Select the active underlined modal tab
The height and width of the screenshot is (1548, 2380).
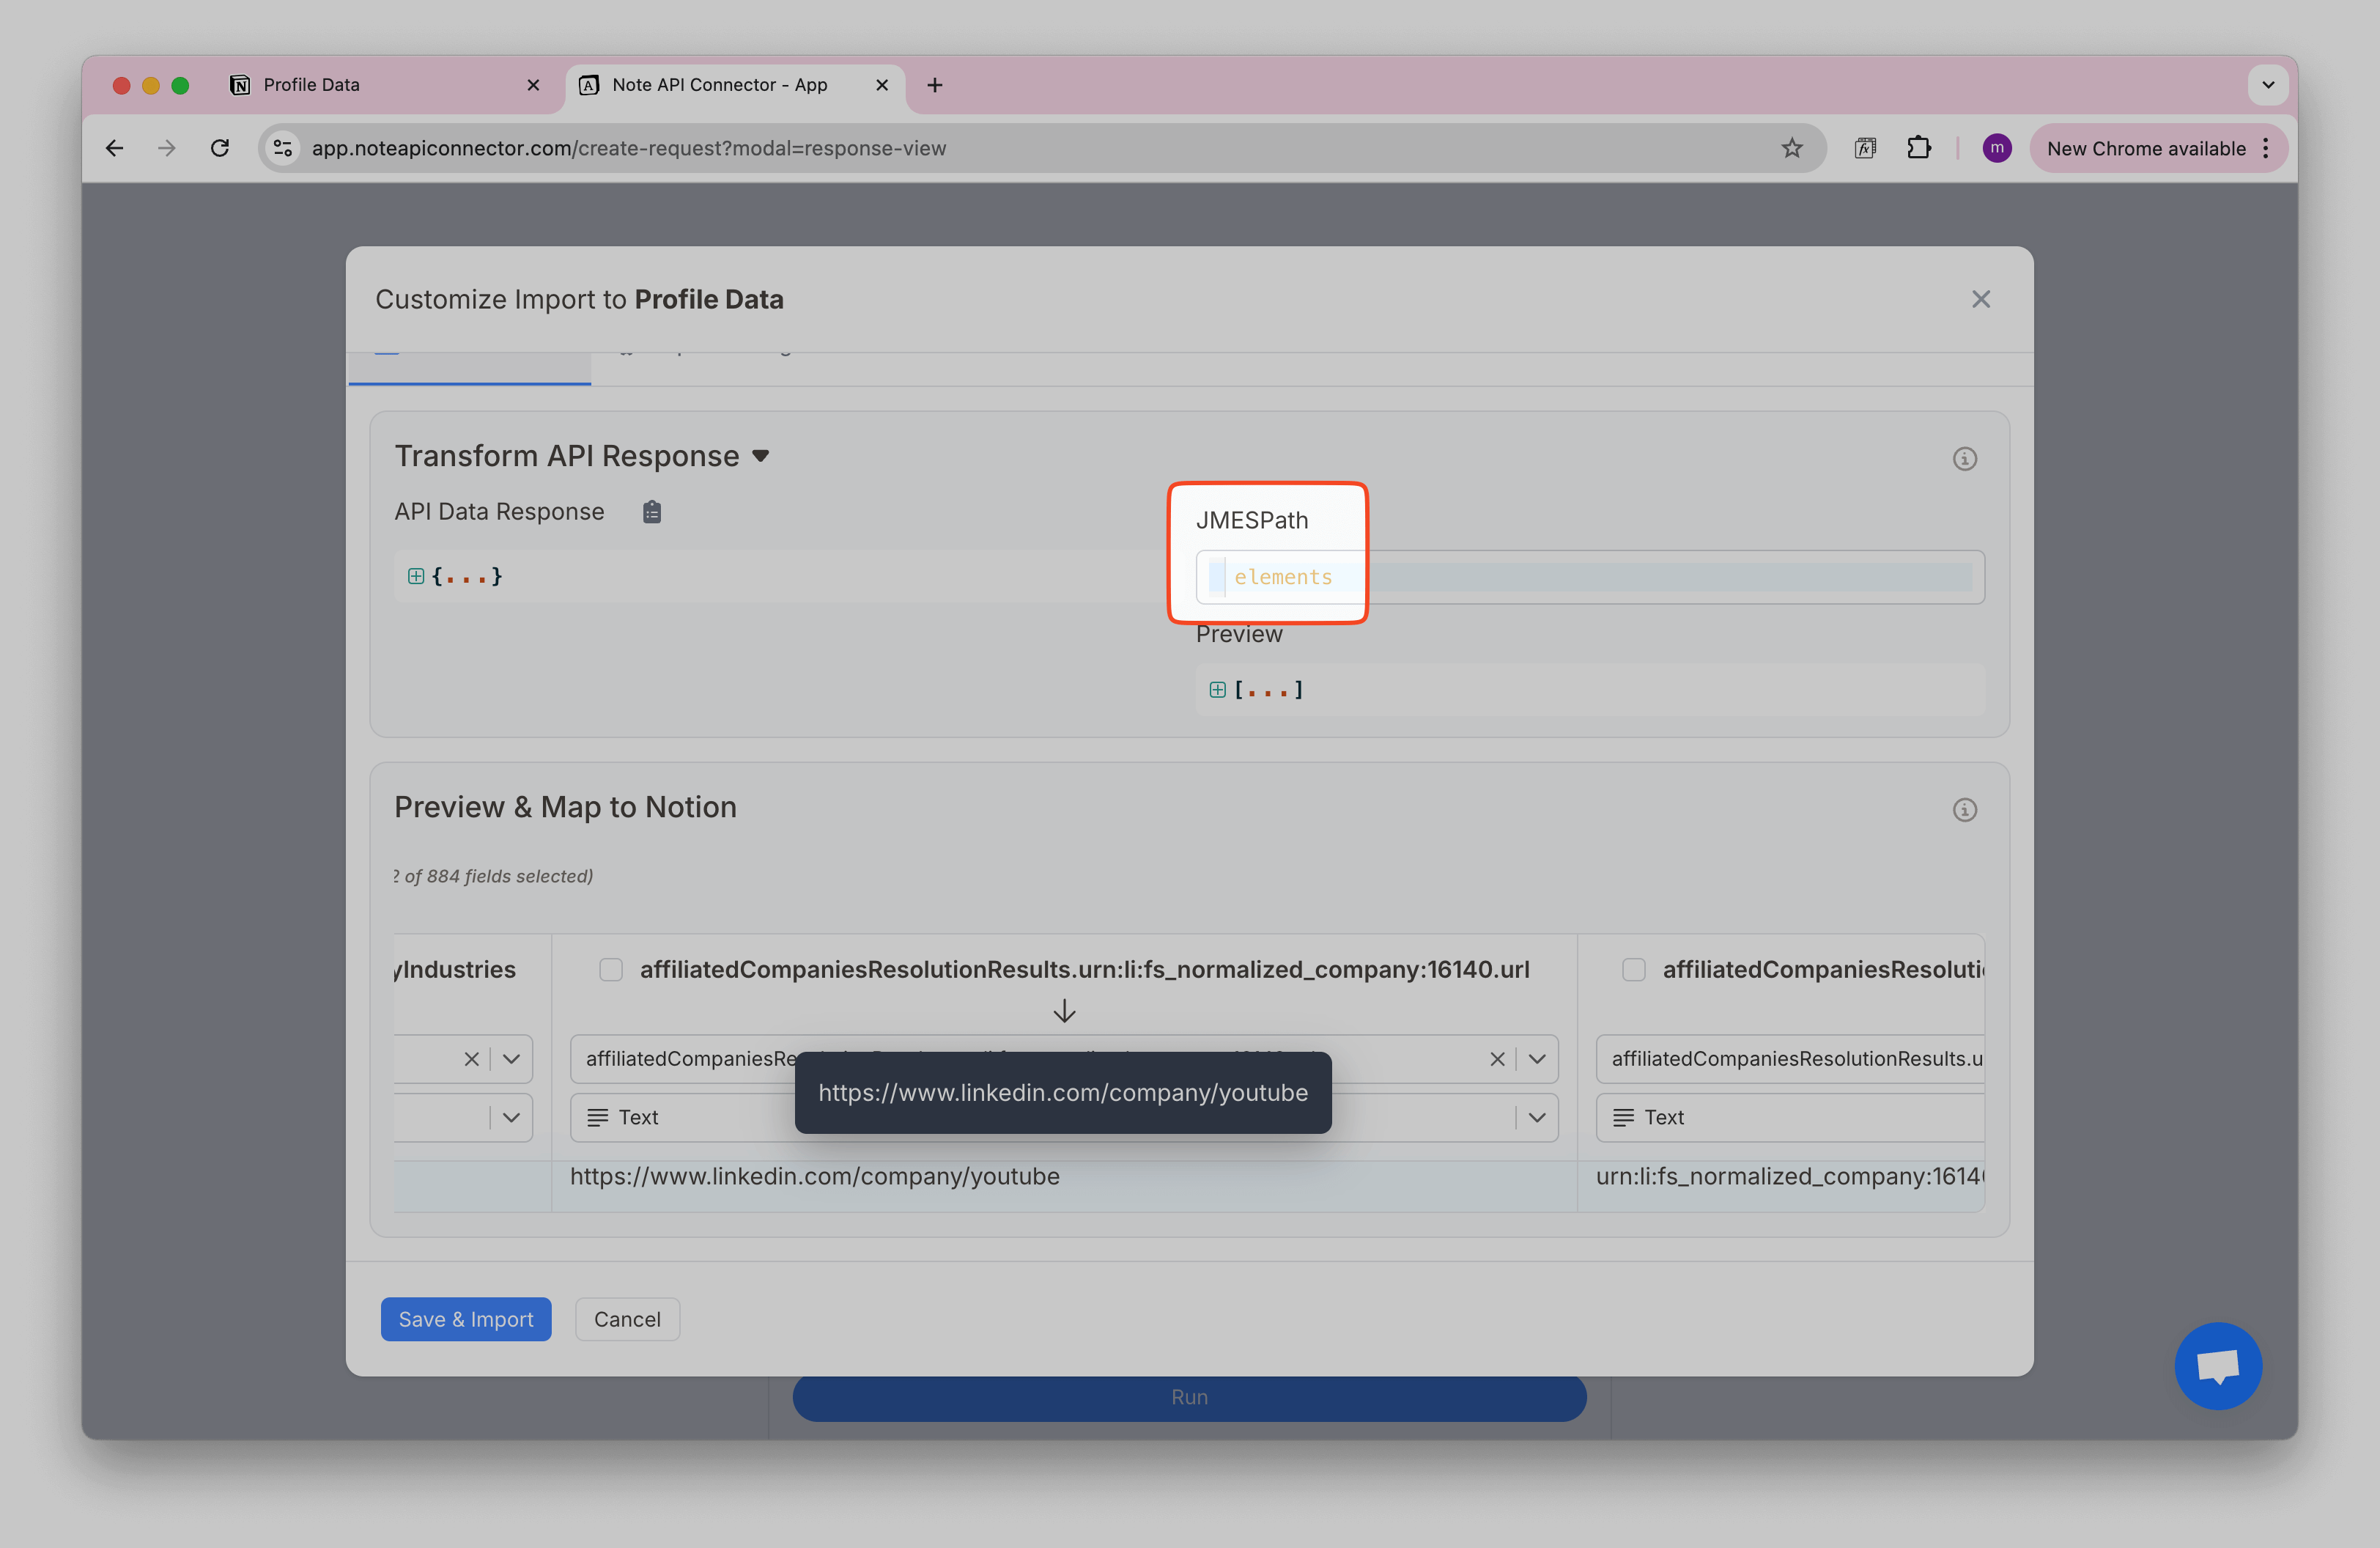[469, 368]
